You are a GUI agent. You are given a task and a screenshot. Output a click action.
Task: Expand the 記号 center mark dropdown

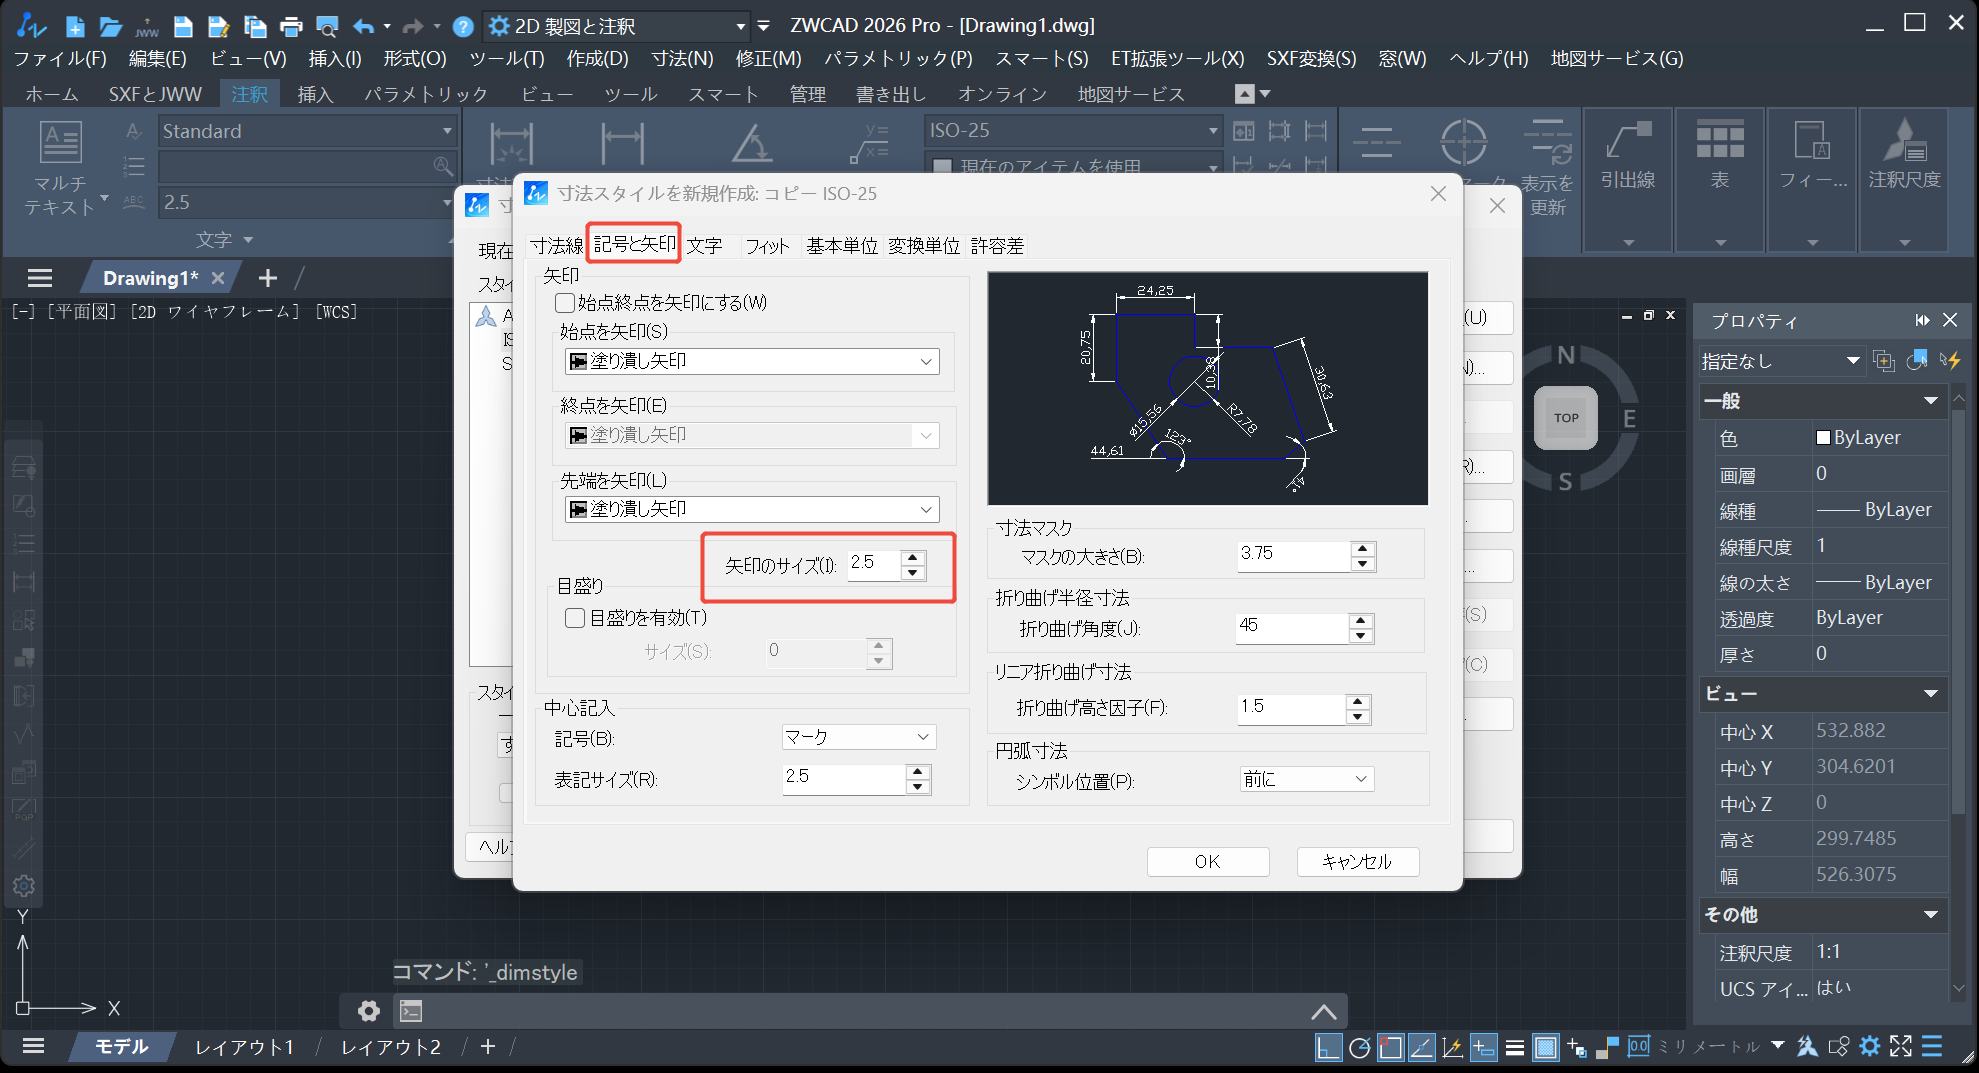(x=858, y=737)
